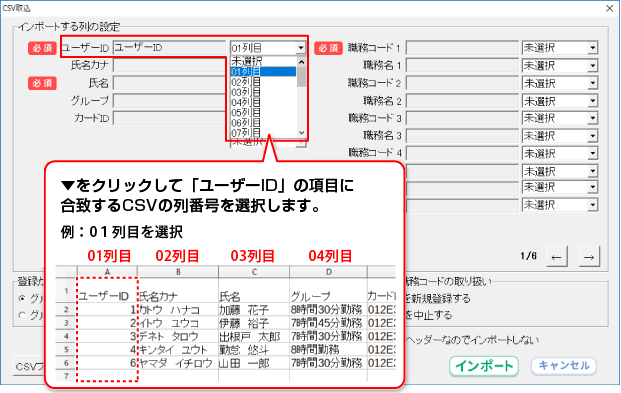Click the dropdown list's scroll-down arrow

point(301,133)
